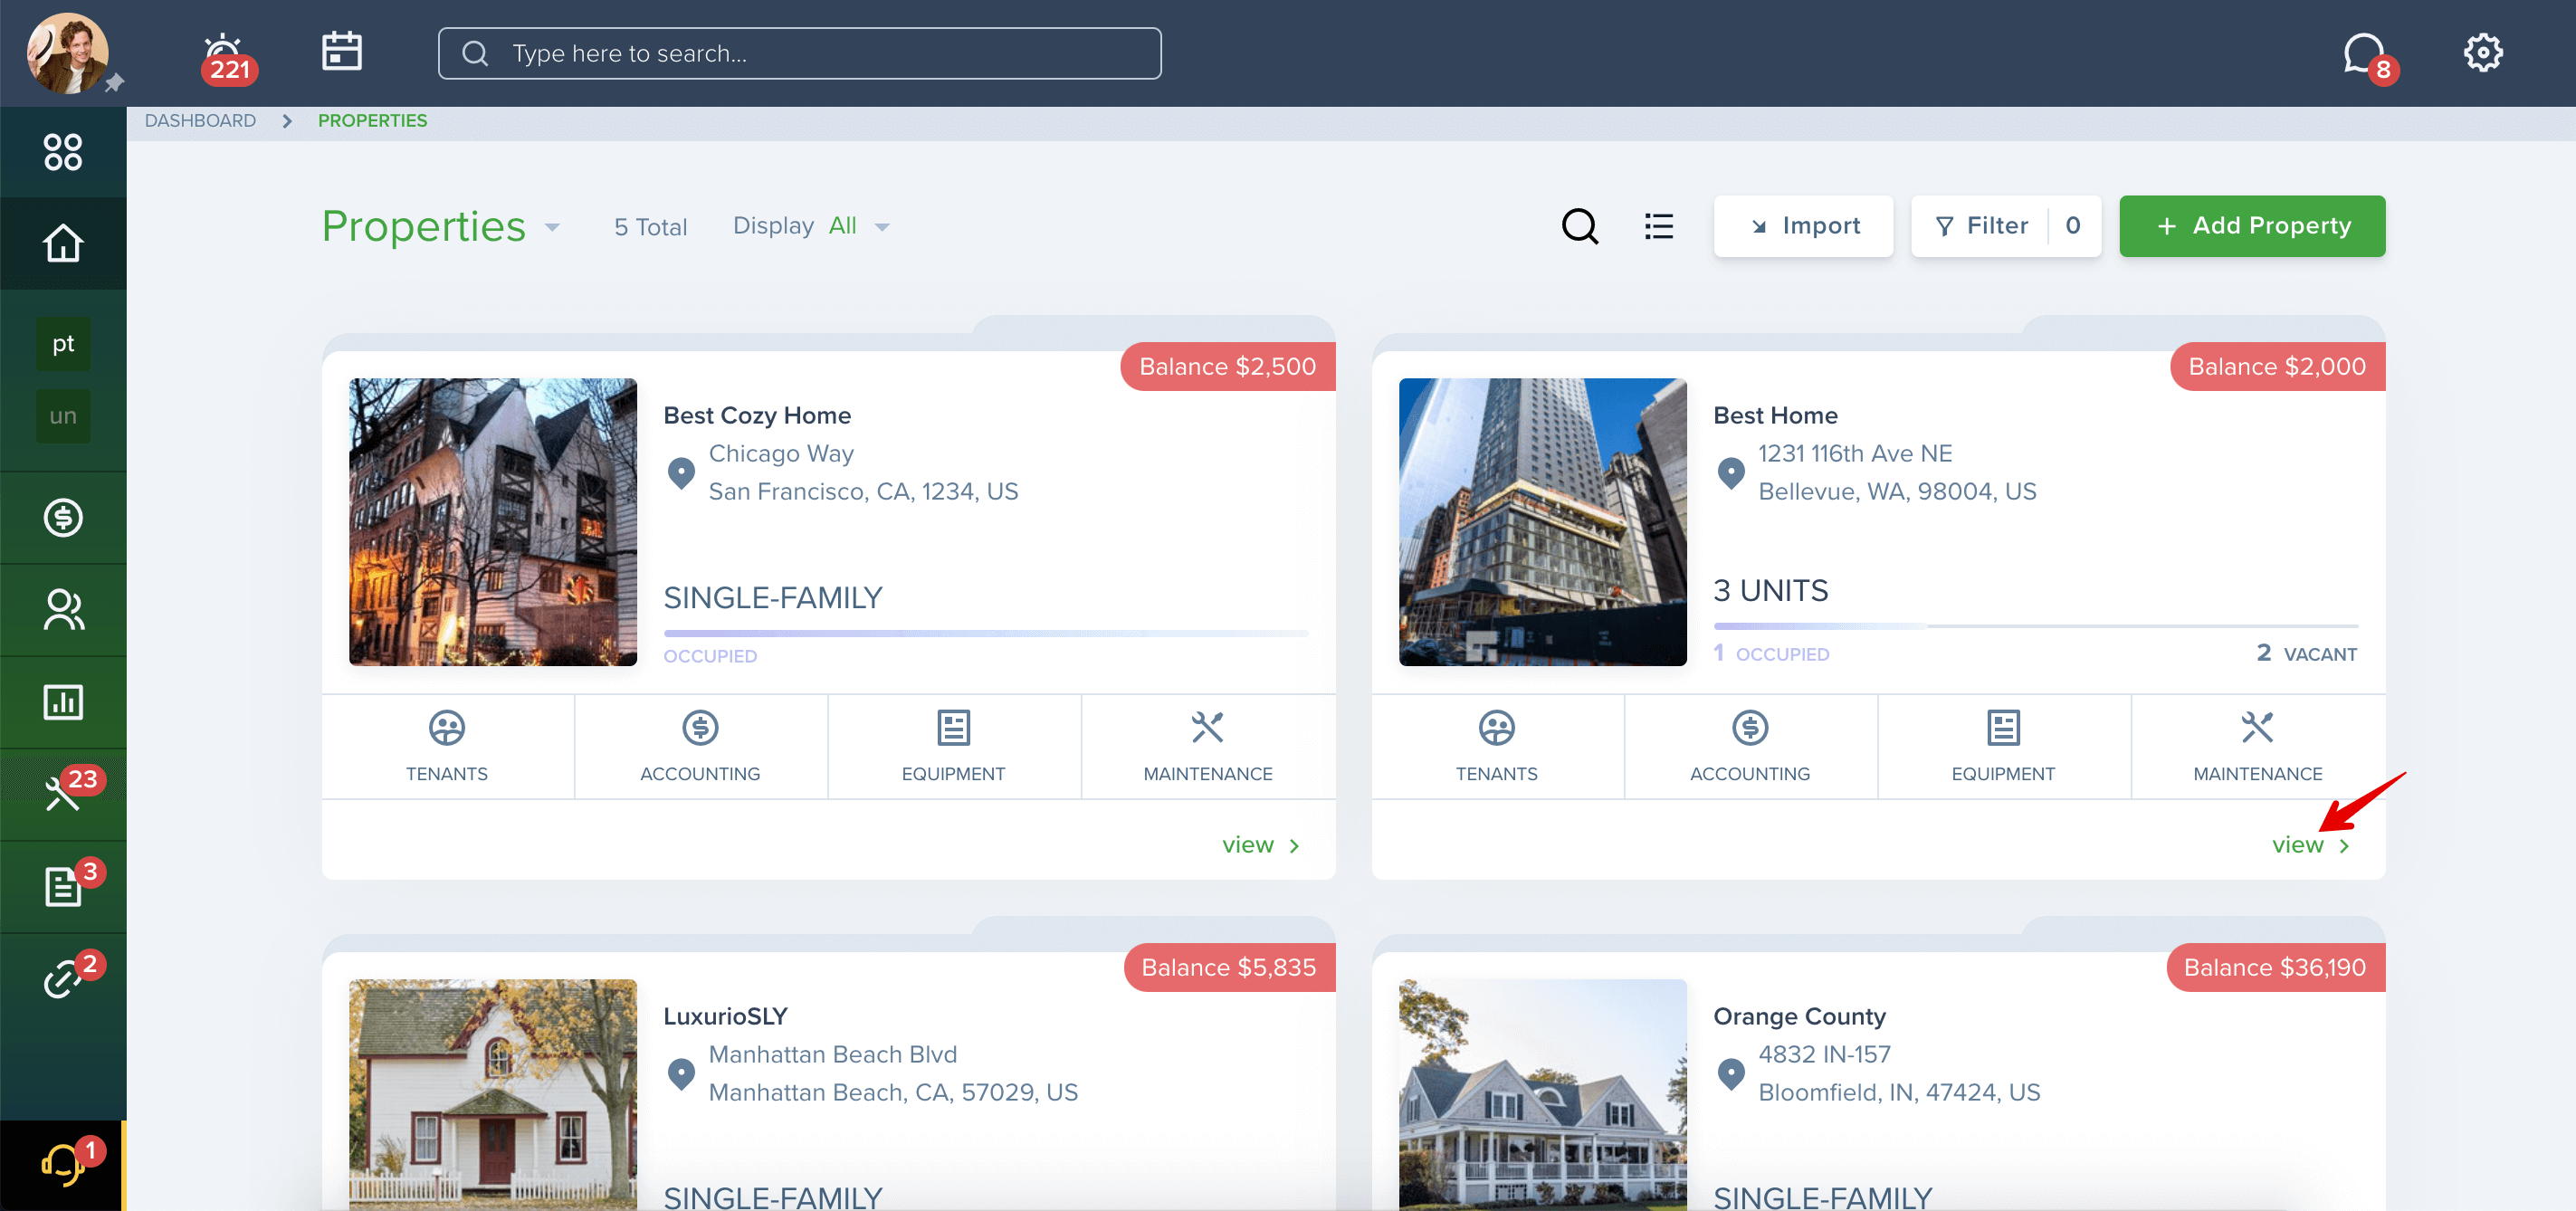2576x1211 pixels.
Task: Open Tenants for Best Cozy Home
Action: (x=447, y=746)
